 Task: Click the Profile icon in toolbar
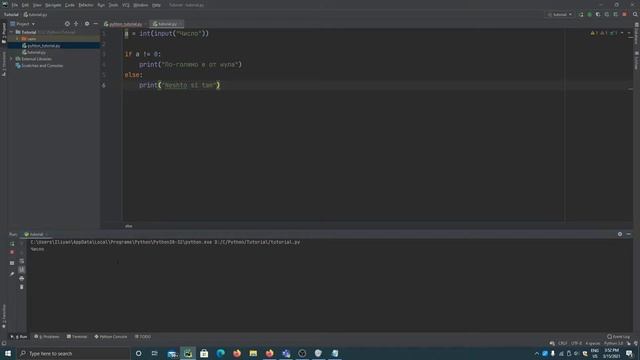(607, 15)
